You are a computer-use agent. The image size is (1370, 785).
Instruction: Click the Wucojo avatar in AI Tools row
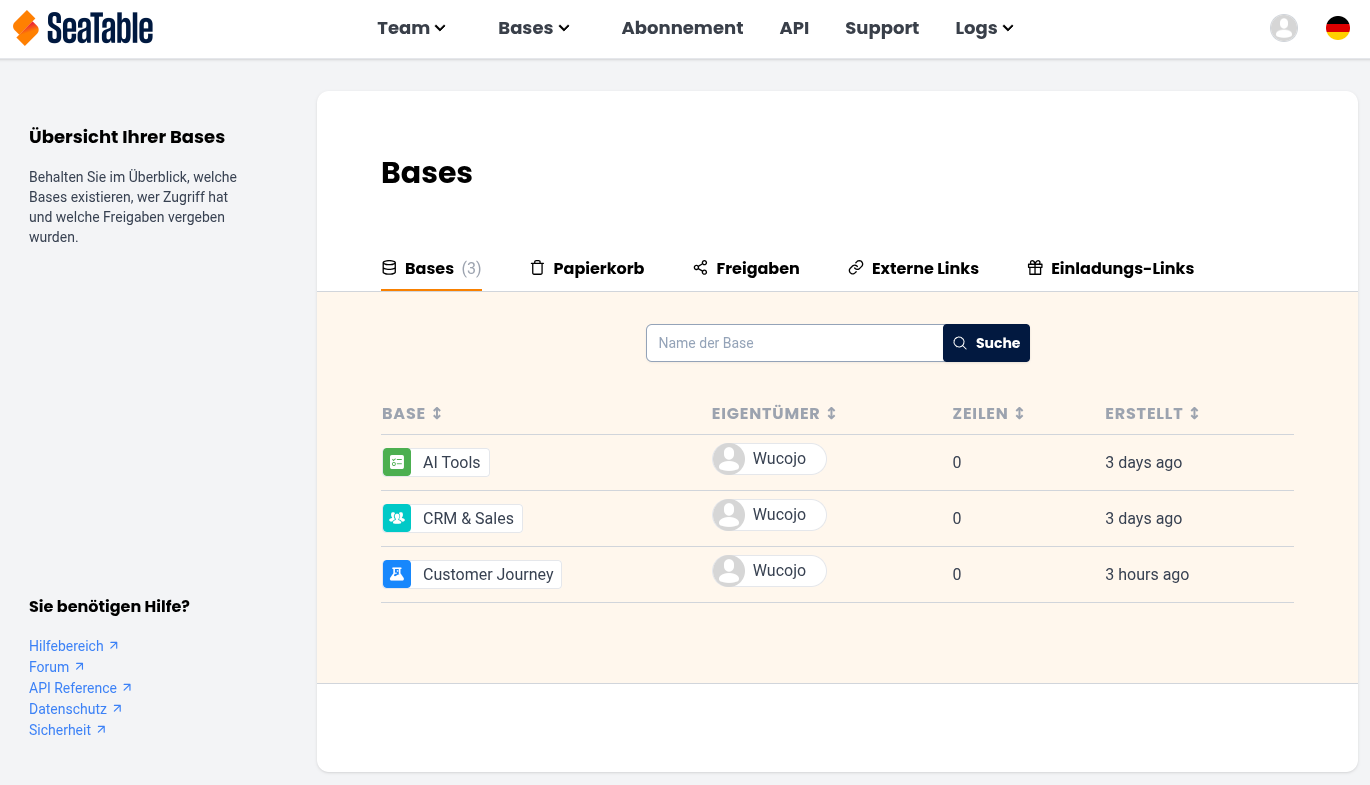point(729,459)
